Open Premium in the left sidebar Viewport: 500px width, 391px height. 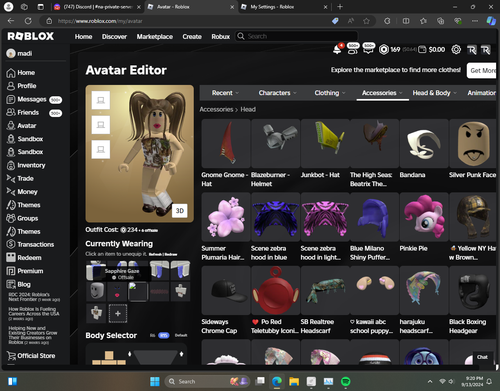25,271
